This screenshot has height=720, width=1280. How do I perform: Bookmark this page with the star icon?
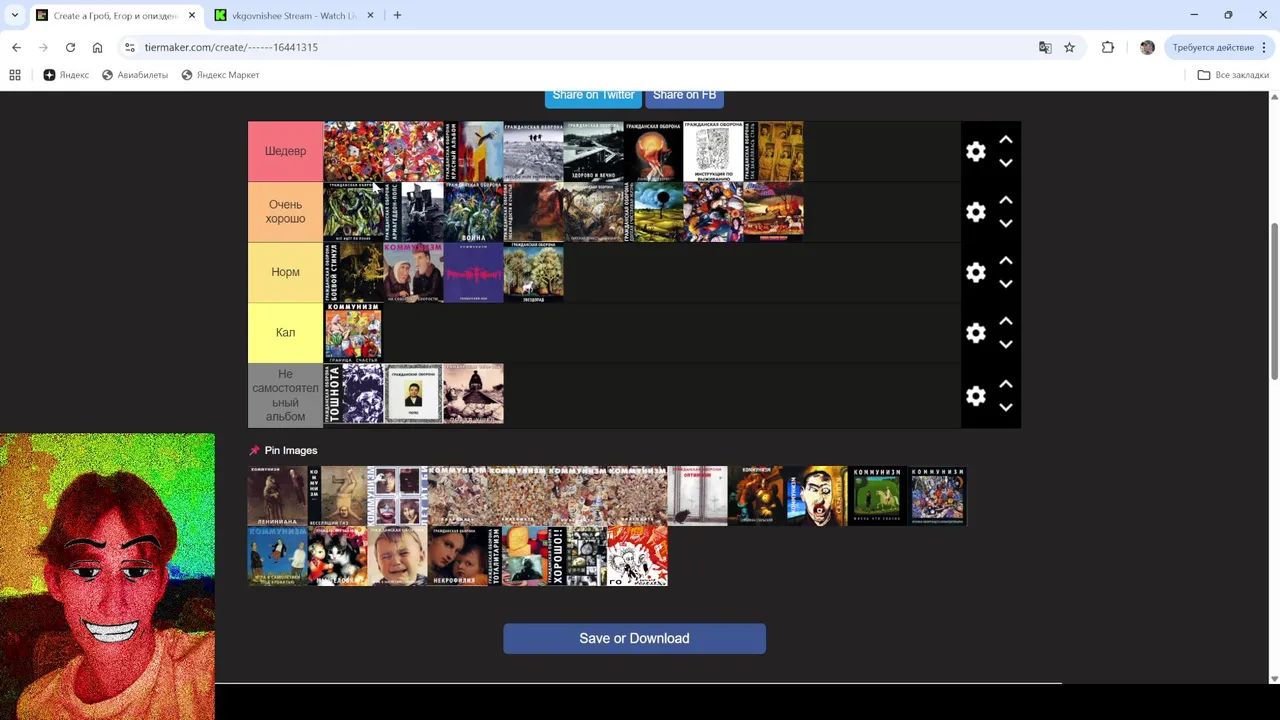pos(1069,47)
